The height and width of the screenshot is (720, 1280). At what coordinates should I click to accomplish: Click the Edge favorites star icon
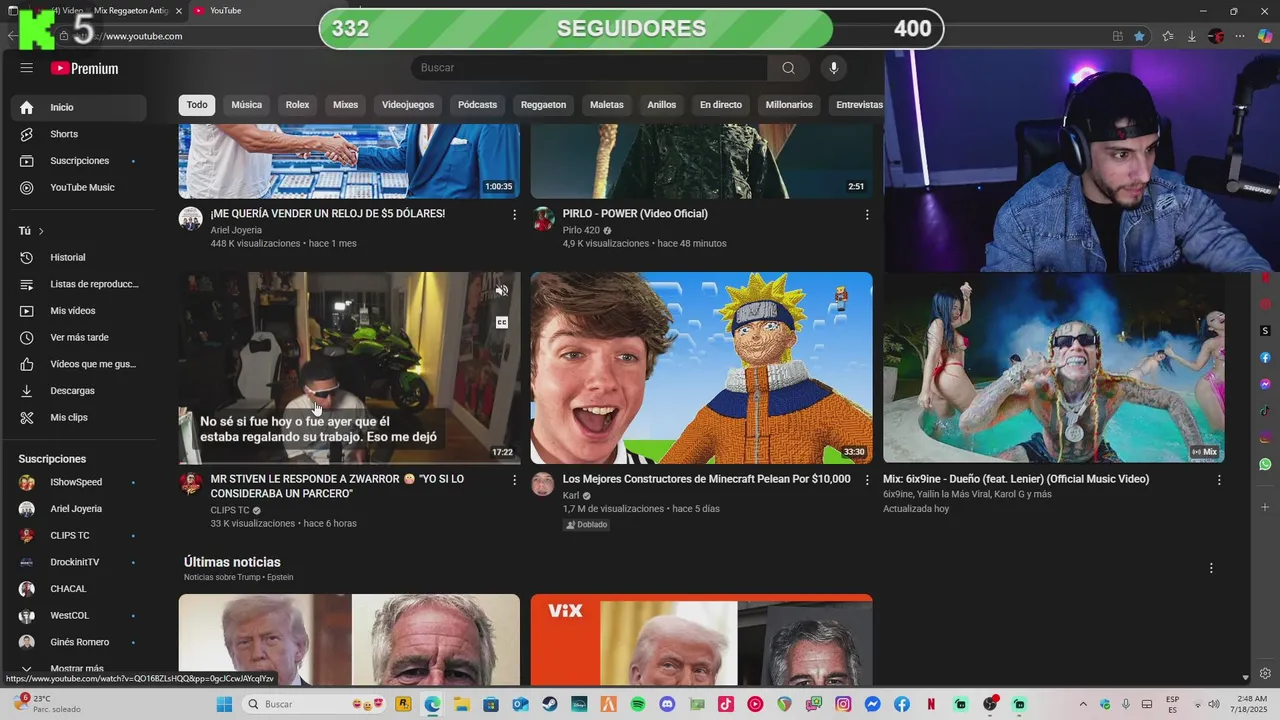(x=1139, y=36)
